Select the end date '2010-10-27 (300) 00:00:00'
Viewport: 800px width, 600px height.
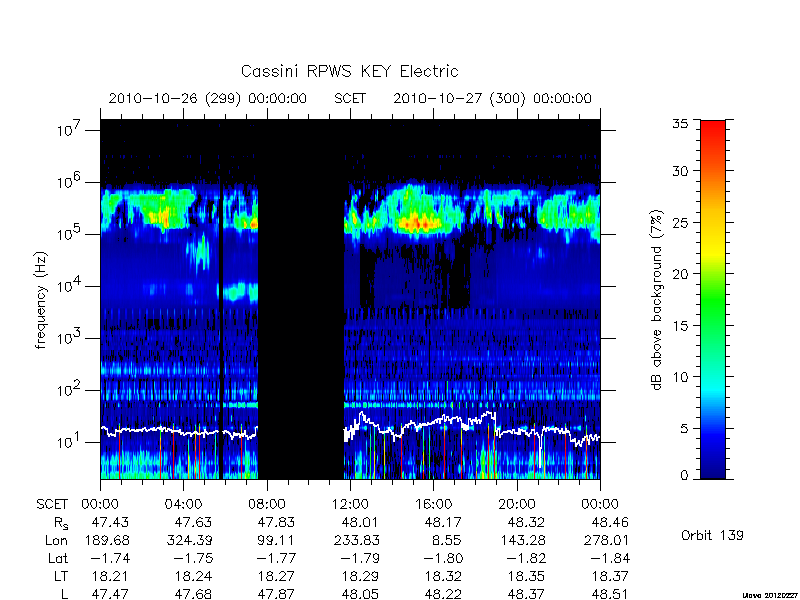(492, 98)
